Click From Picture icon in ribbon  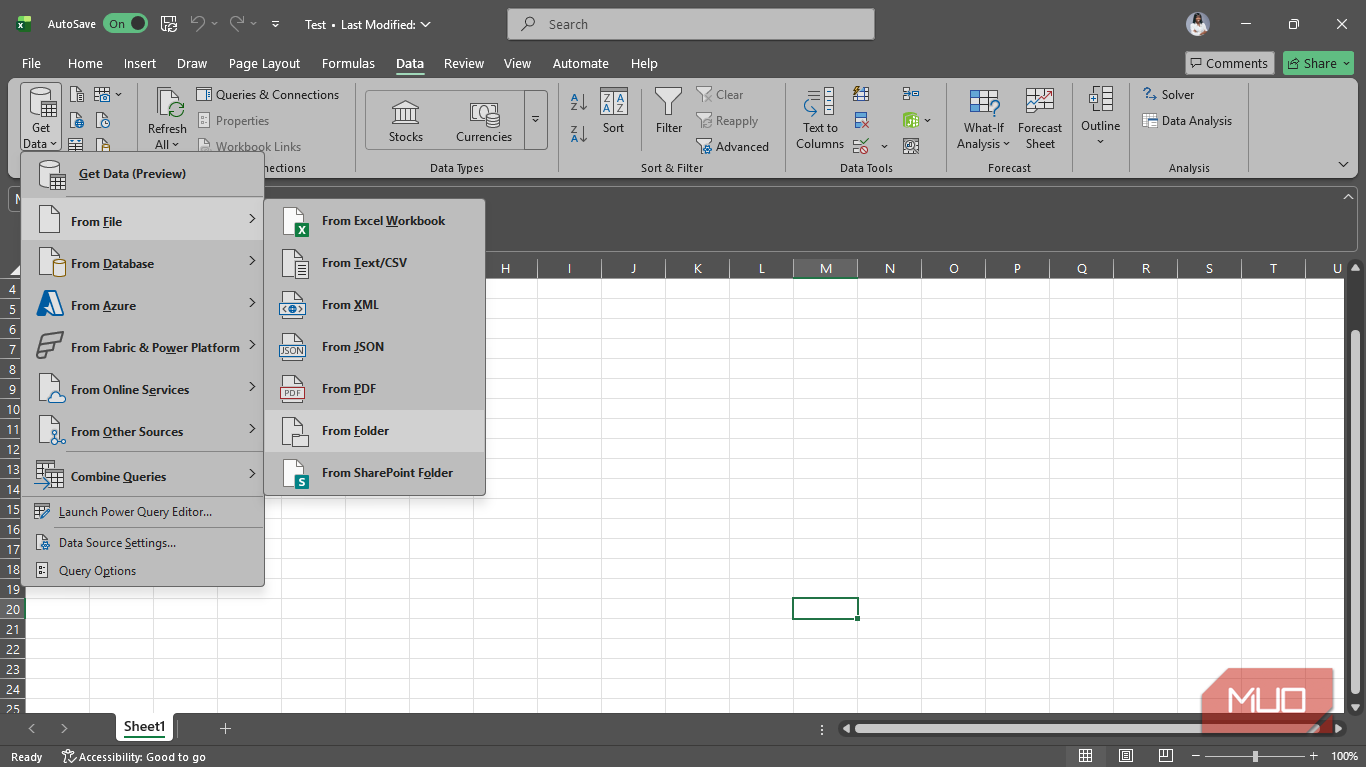[104, 95]
